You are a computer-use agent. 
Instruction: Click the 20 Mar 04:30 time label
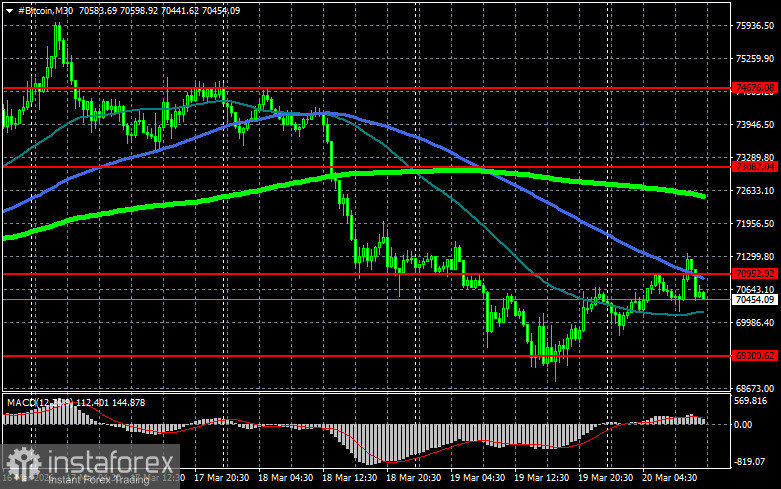[669, 478]
